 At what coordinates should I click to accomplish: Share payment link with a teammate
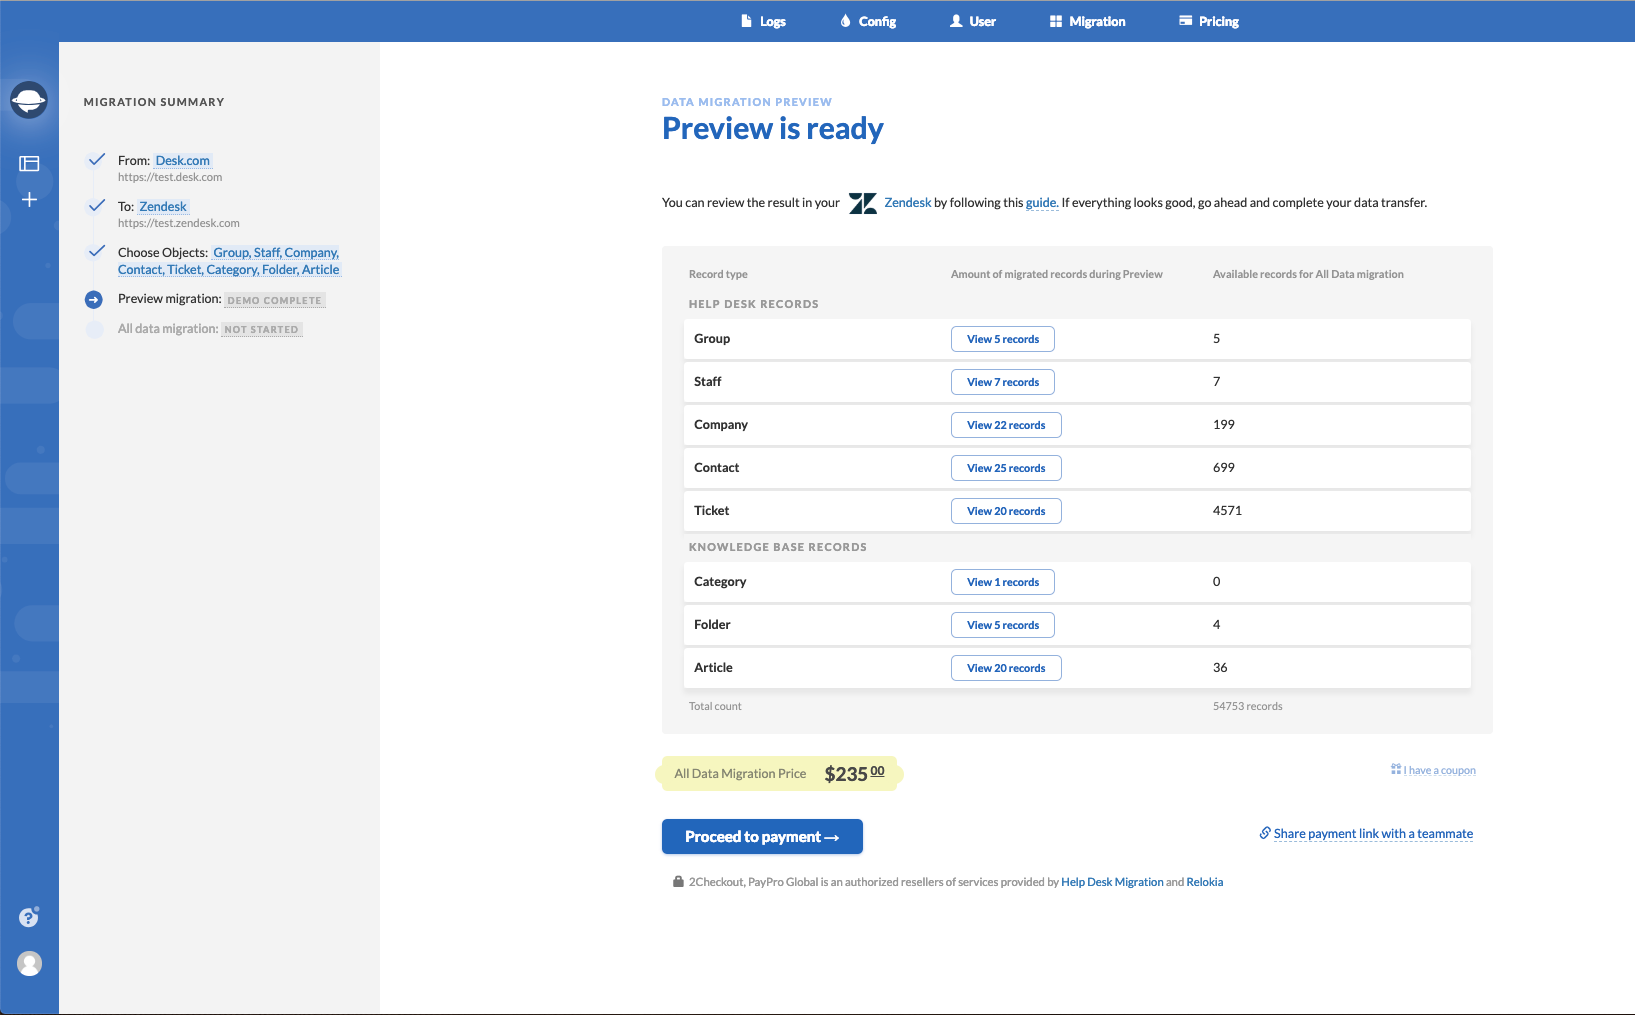[x=1373, y=834]
